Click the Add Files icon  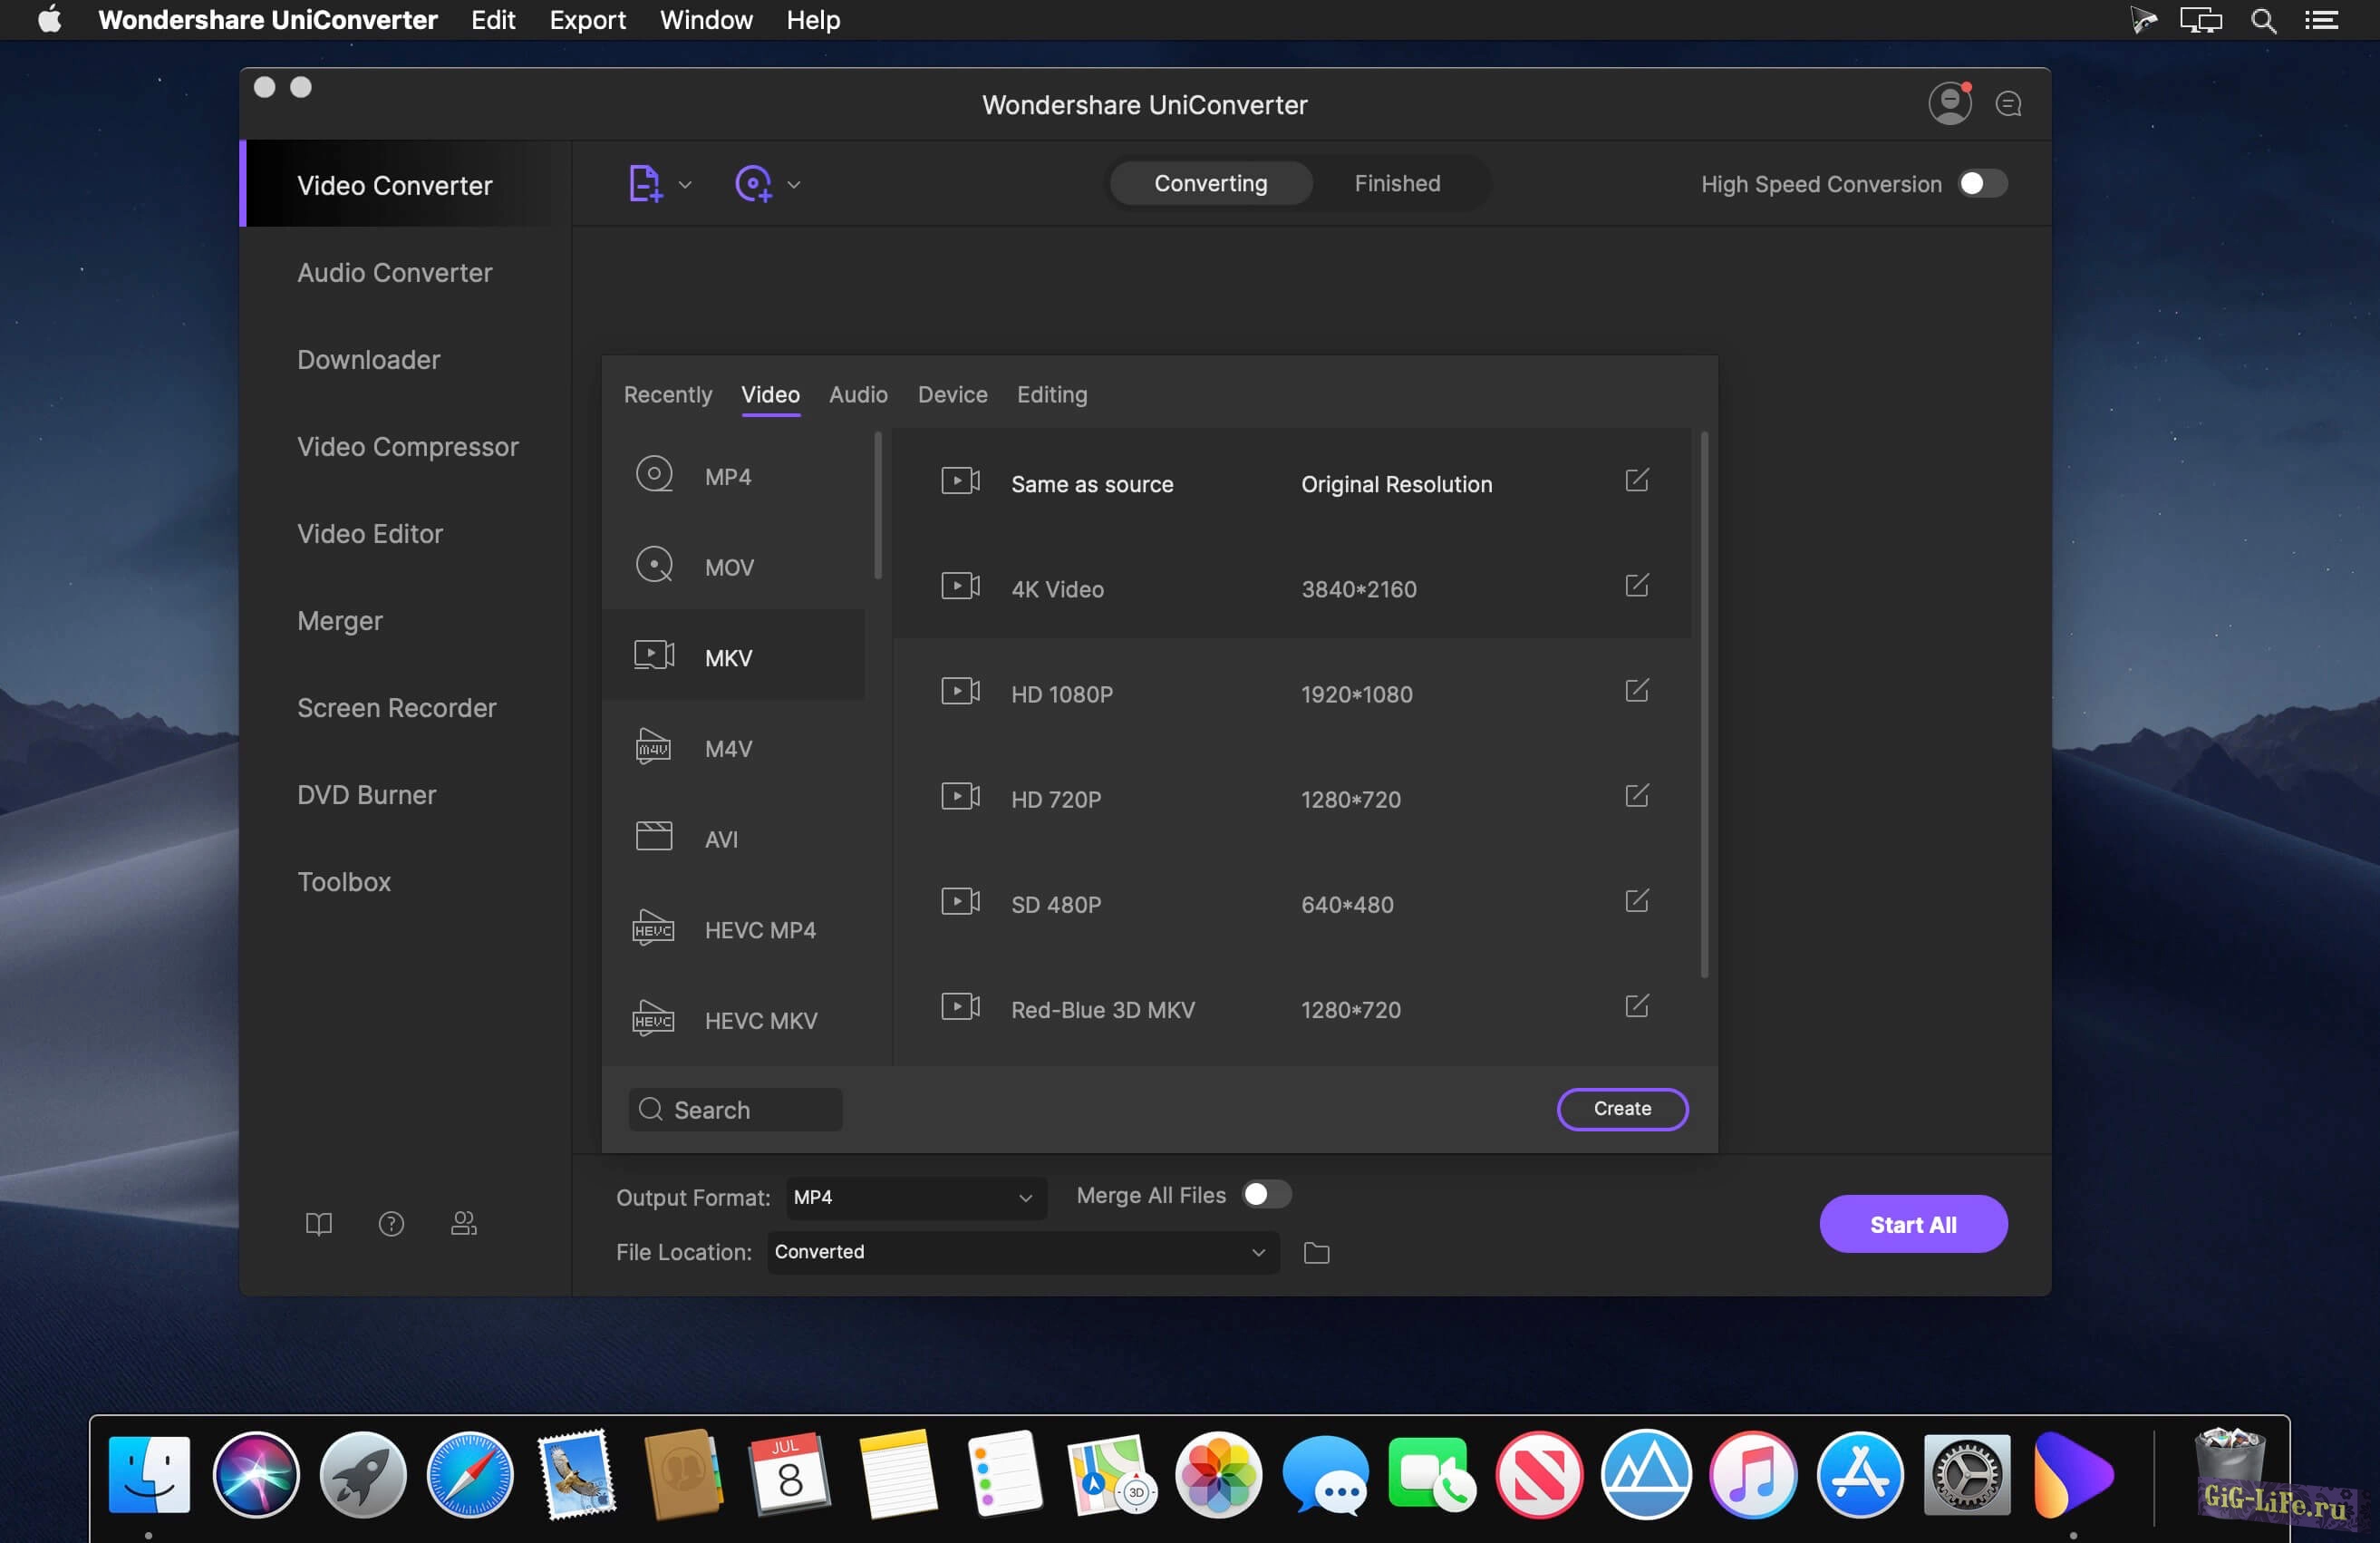click(644, 184)
